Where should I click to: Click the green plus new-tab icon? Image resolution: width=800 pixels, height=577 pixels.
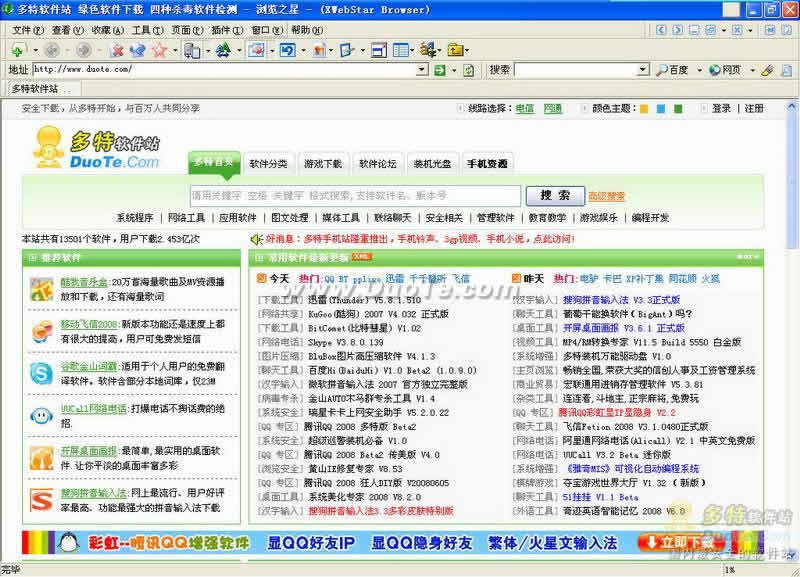click(x=18, y=50)
